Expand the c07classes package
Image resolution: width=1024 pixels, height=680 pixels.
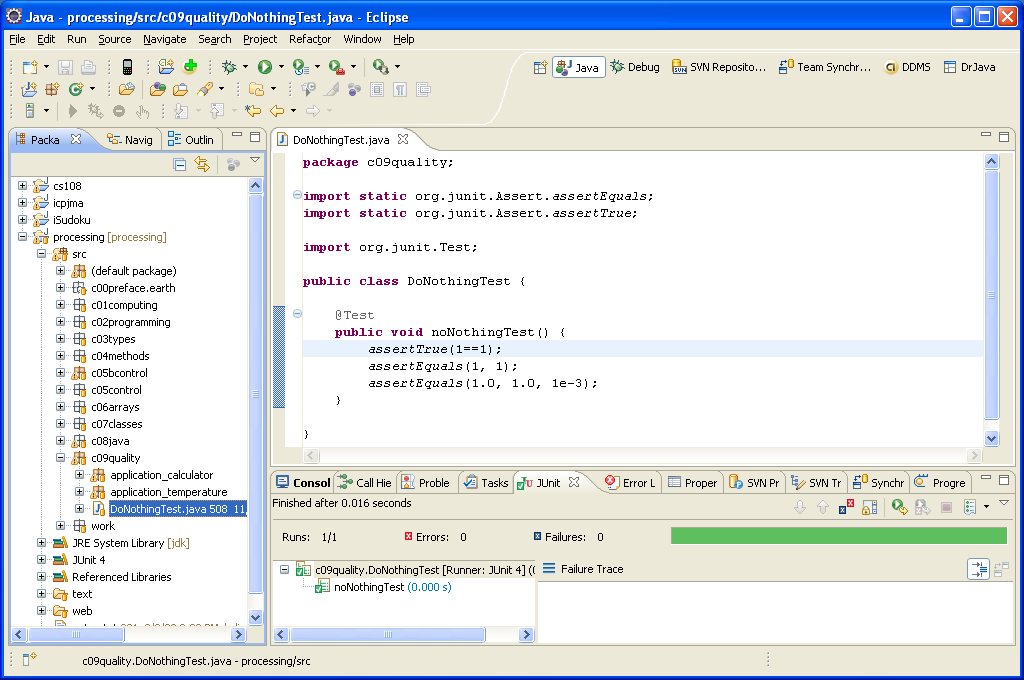(60, 423)
